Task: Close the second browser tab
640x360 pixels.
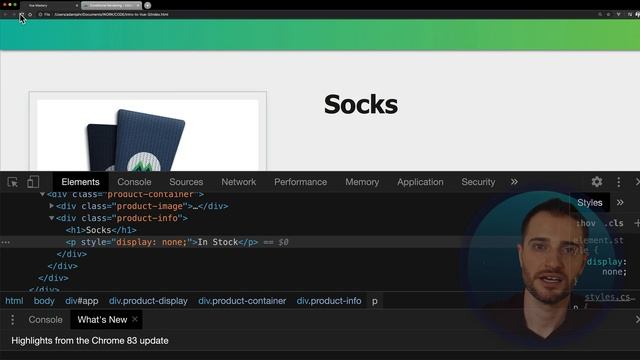Action: point(138,6)
